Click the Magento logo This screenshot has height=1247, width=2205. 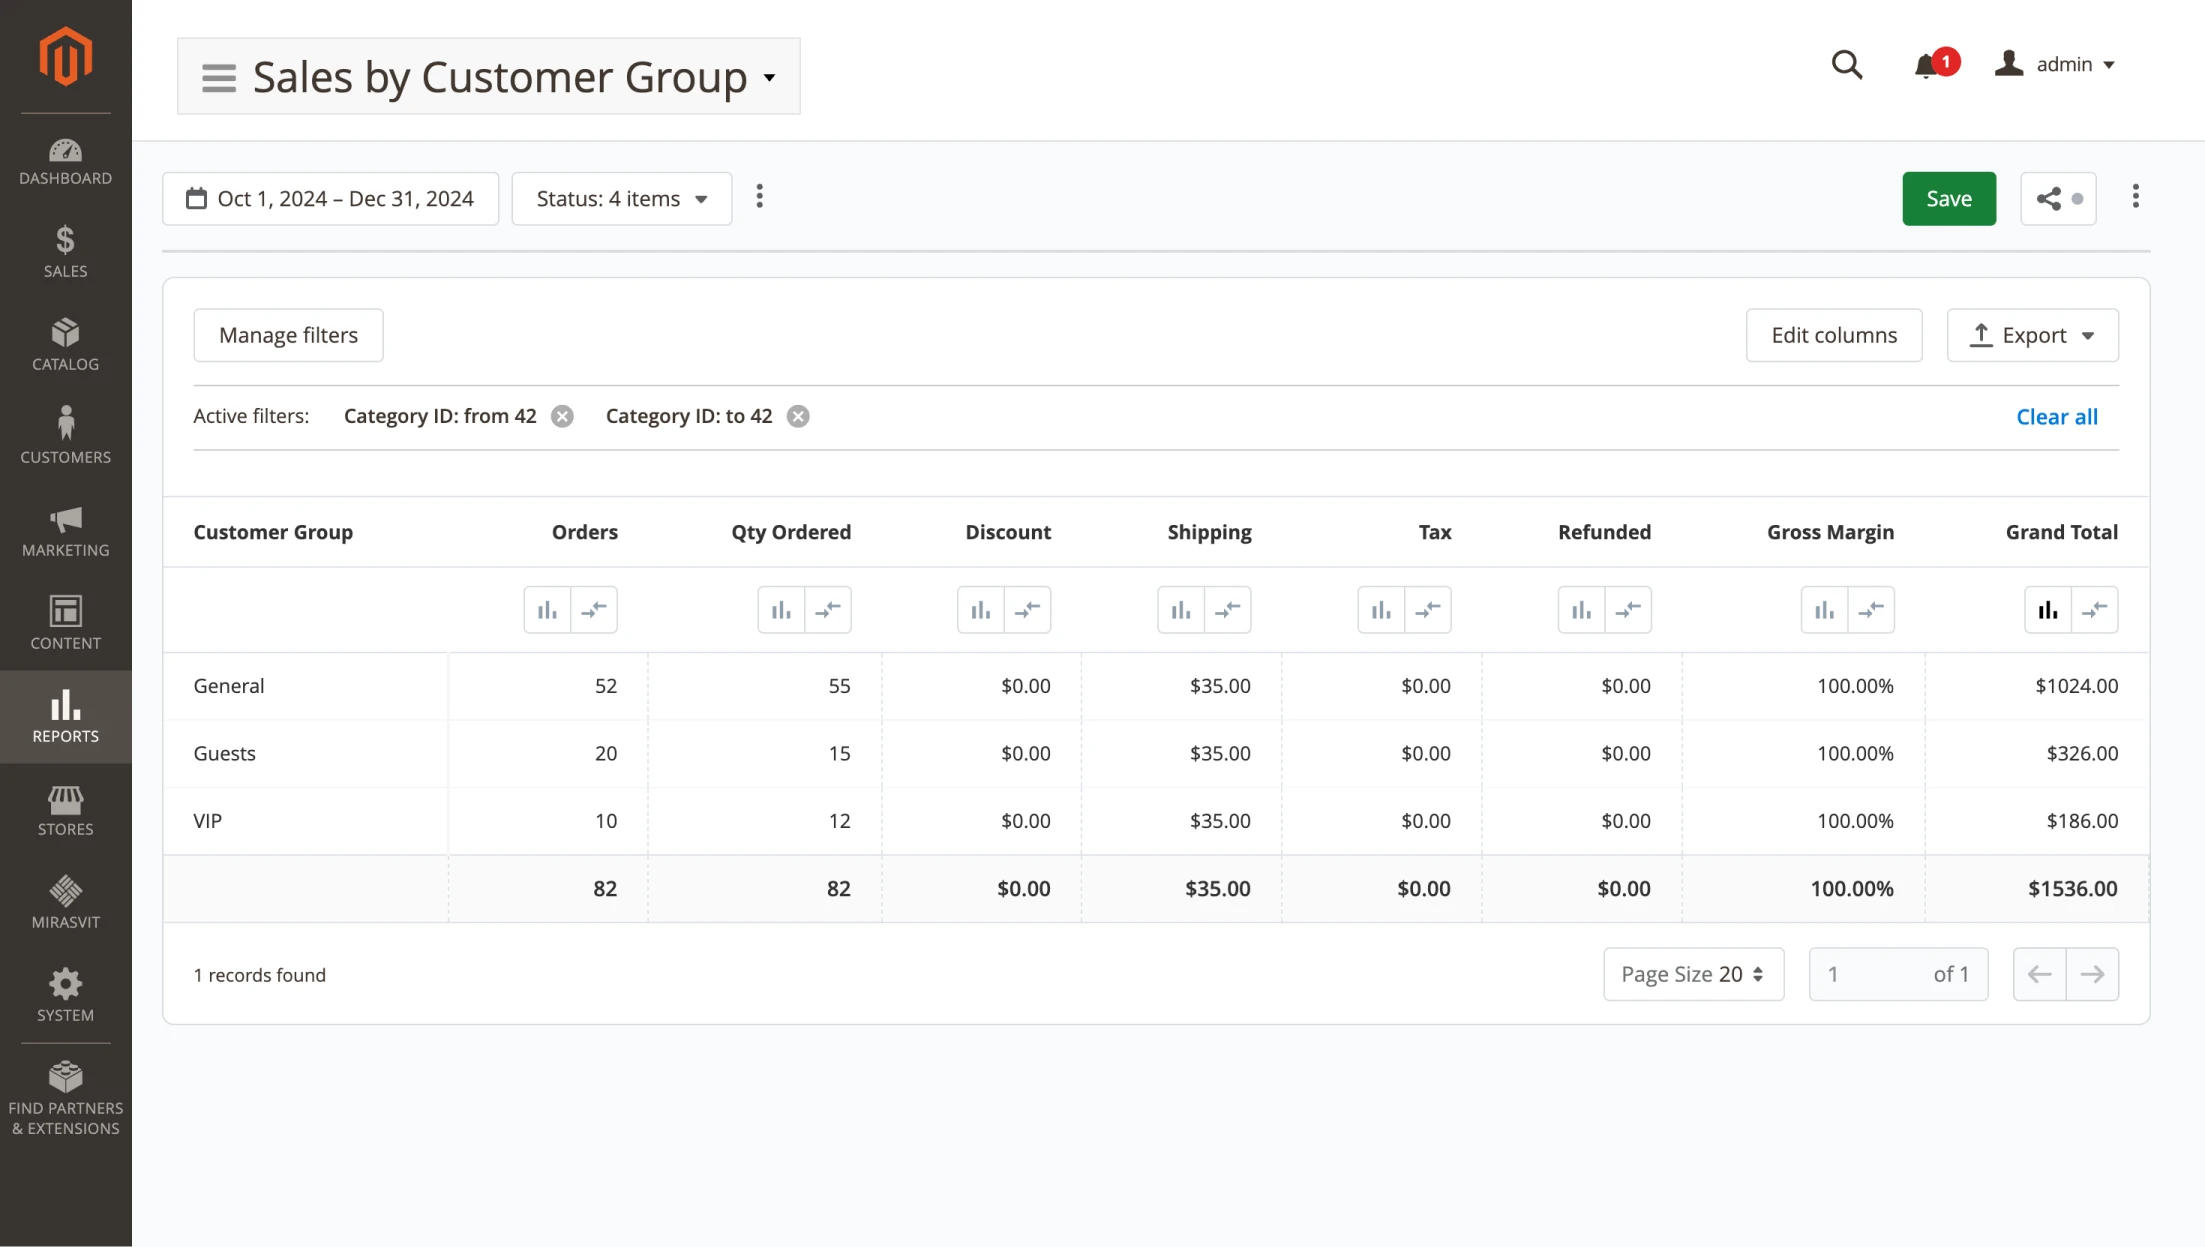point(65,56)
